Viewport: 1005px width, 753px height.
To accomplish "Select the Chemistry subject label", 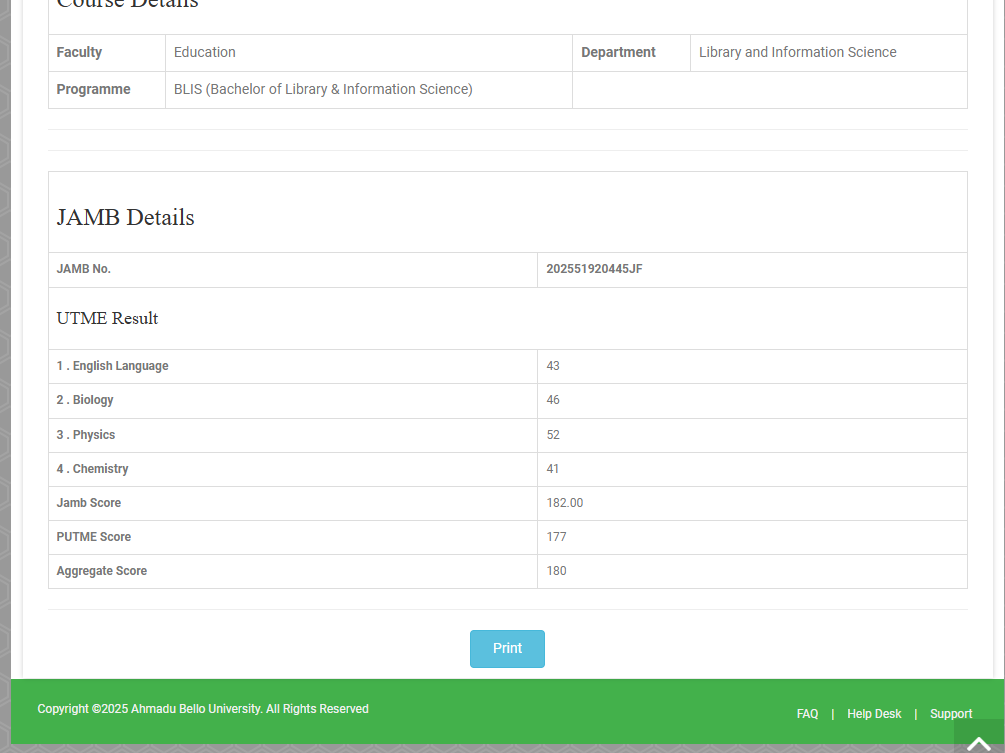I will pos(93,469).
